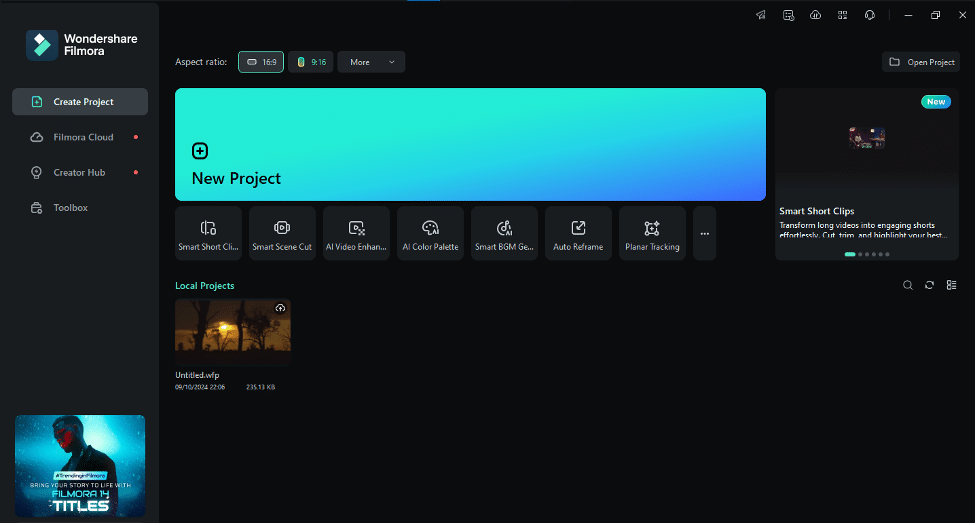Viewport: 977px width, 525px height.
Task: Open Filmora Cloud in sidebar
Action: pyautogui.click(x=80, y=137)
